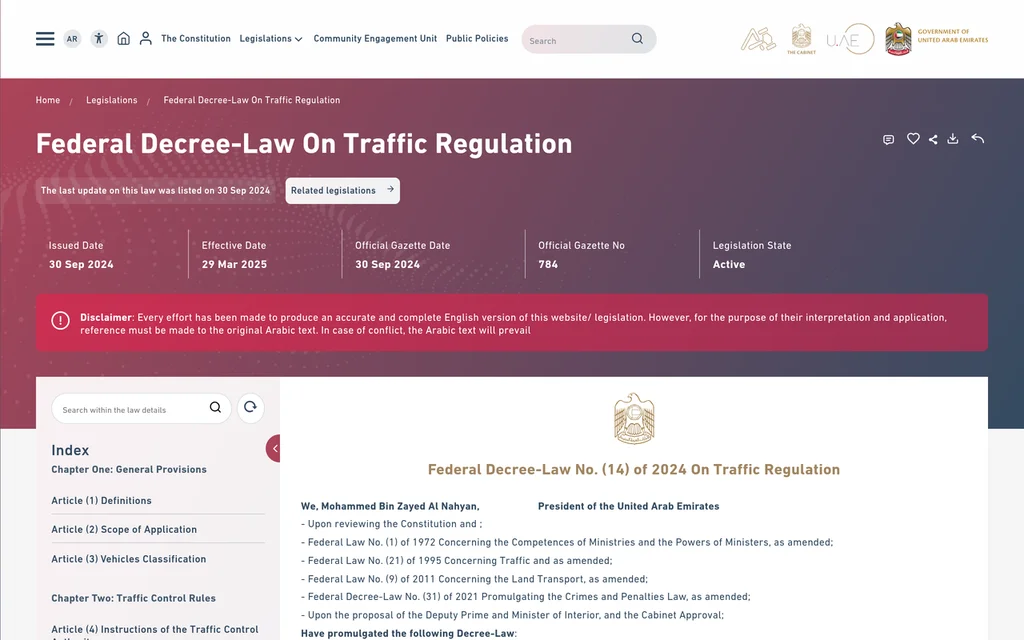Select Chapter Two: Traffic Control Rules
The width and height of the screenshot is (1024, 640).
pyautogui.click(x=133, y=598)
